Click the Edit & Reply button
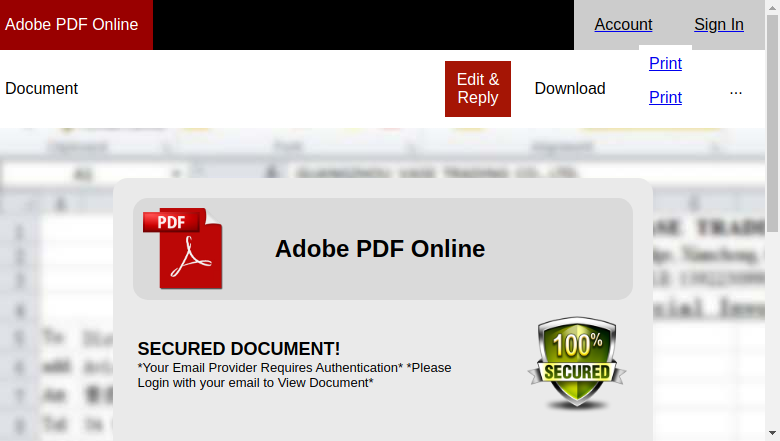The width and height of the screenshot is (780, 441). pos(478,89)
